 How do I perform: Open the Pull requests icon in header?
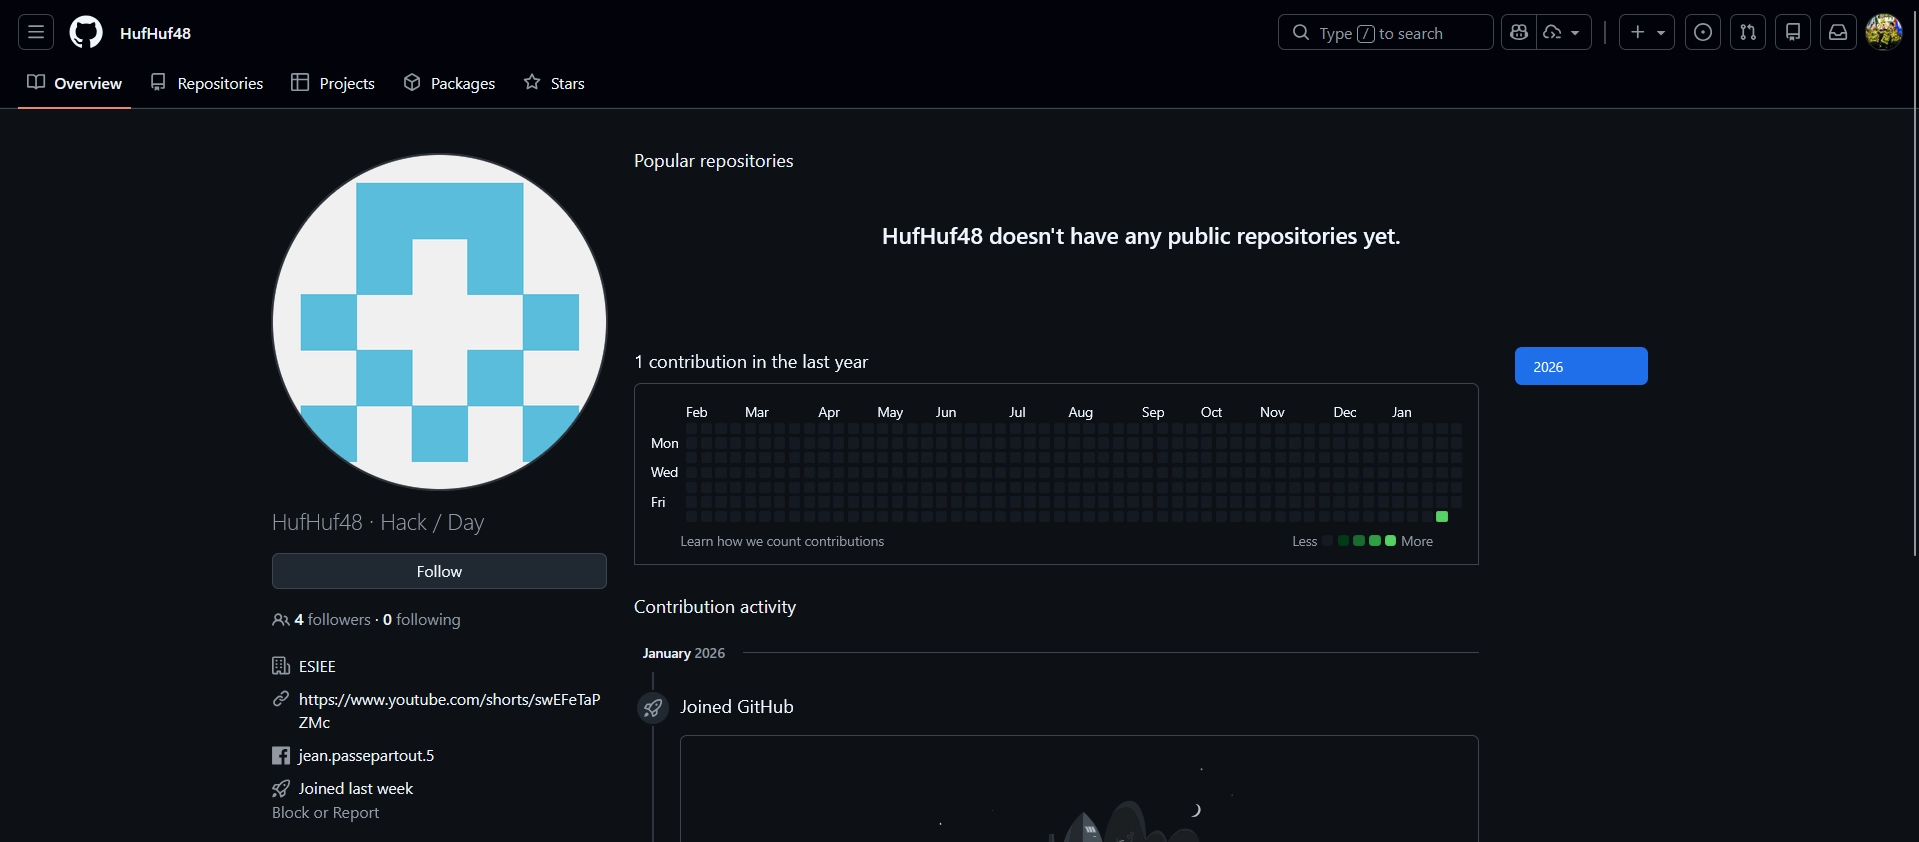click(1748, 32)
